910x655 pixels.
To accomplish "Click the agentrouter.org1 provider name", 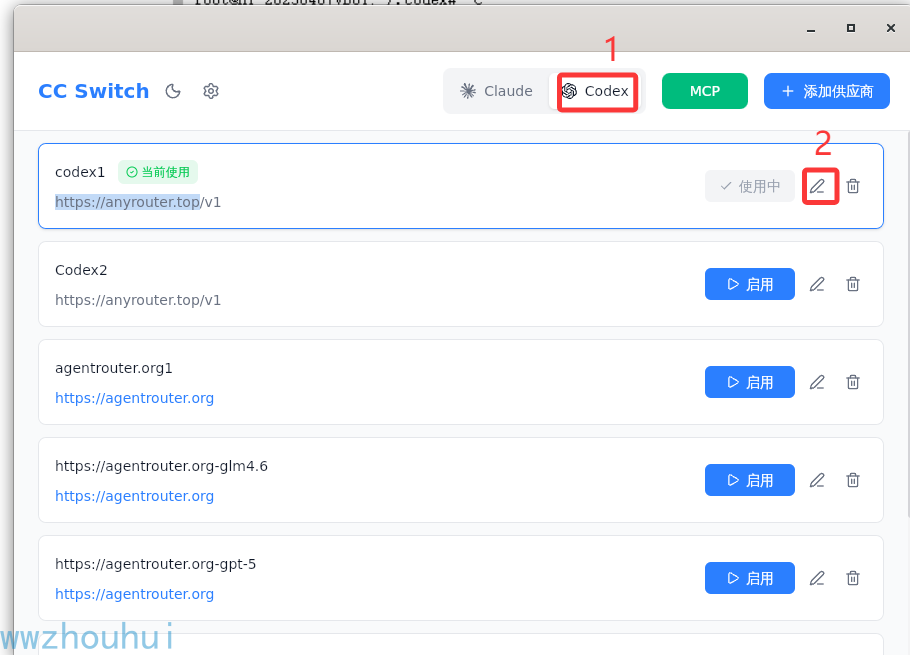I will (113, 368).
